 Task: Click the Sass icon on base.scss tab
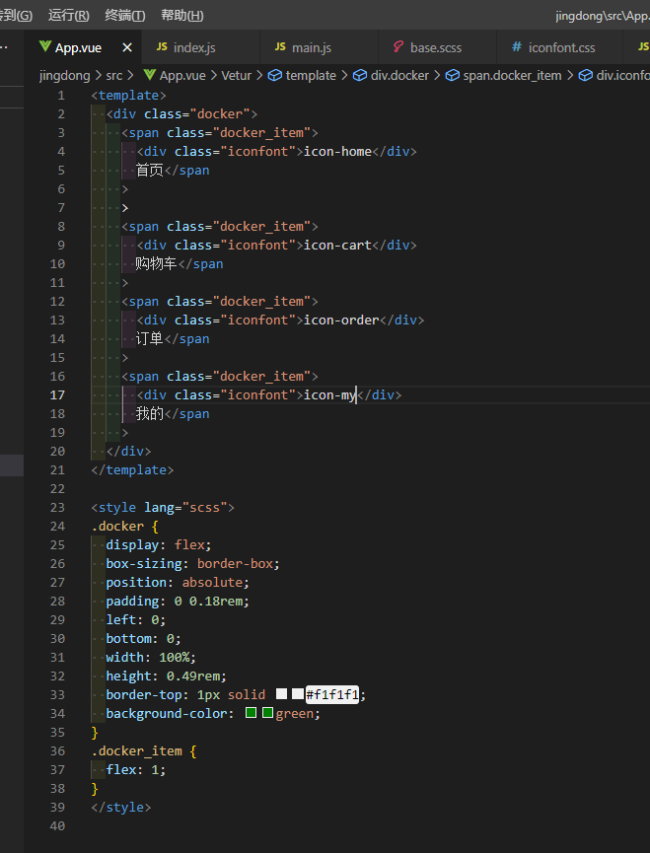pyautogui.click(x=399, y=47)
